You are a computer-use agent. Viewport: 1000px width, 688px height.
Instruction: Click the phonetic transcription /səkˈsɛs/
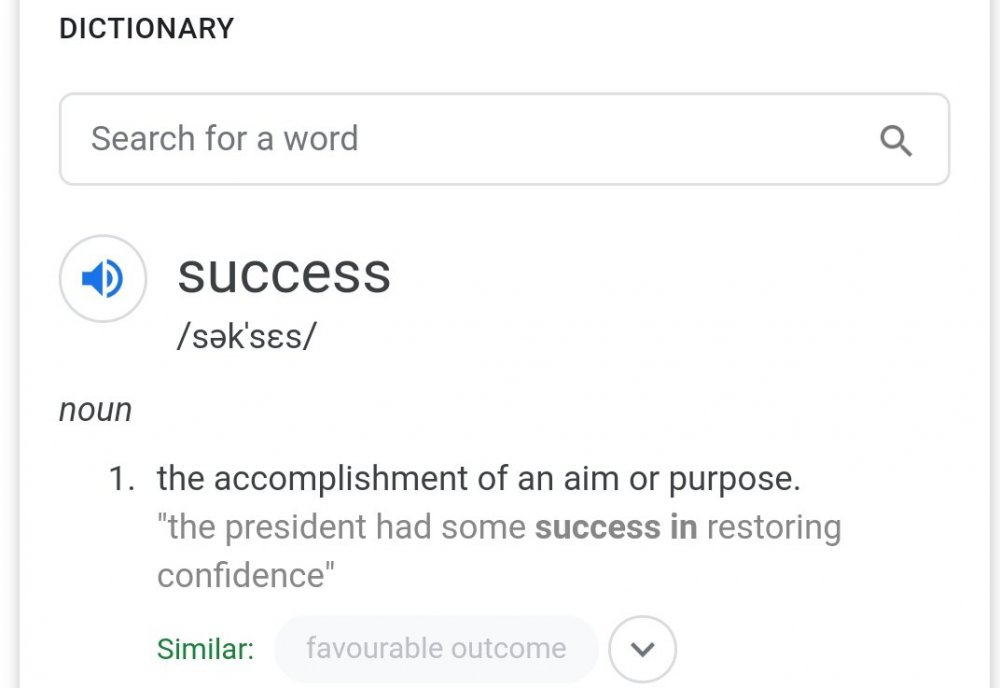click(x=246, y=336)
